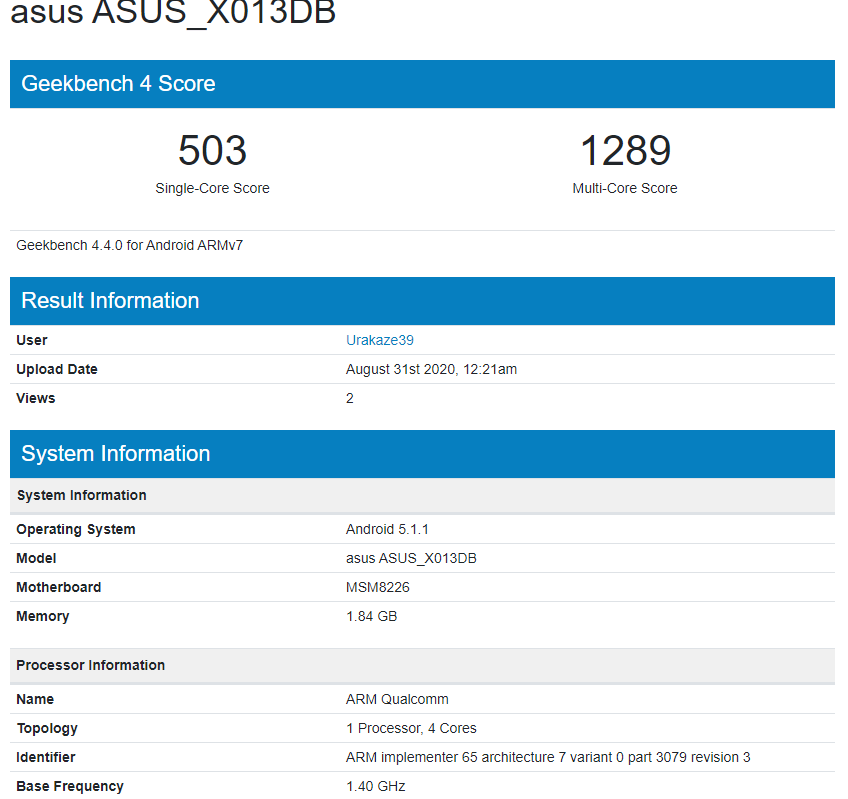Open the Urakaze39 user profile link
848x799 pixels.
(x=380, y=340)
